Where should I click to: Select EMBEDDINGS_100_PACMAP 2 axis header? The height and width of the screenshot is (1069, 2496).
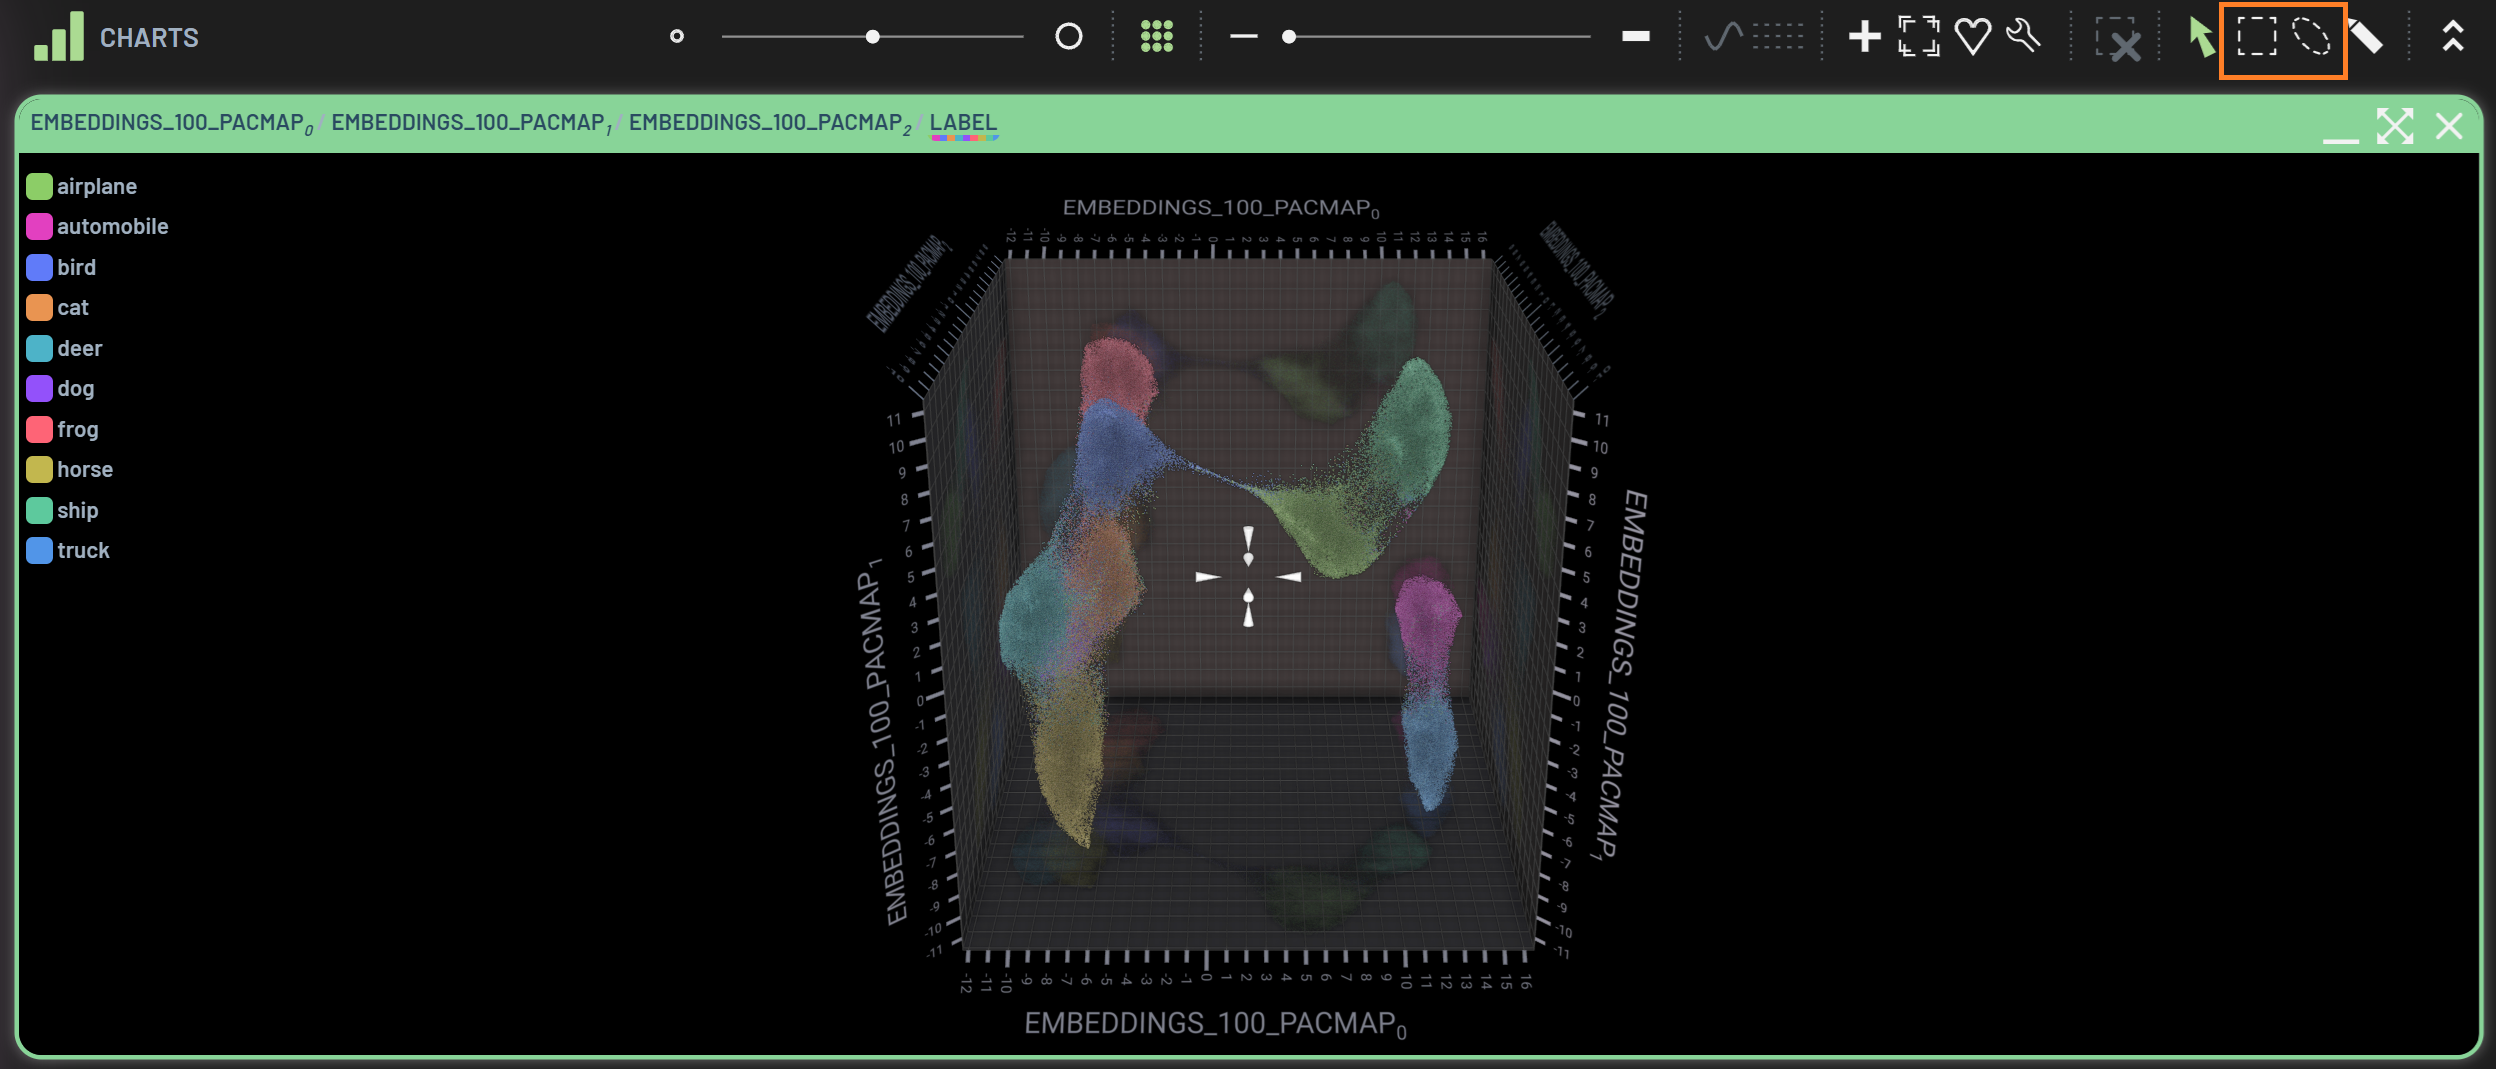pyautogui.click(x=769, y=123)
